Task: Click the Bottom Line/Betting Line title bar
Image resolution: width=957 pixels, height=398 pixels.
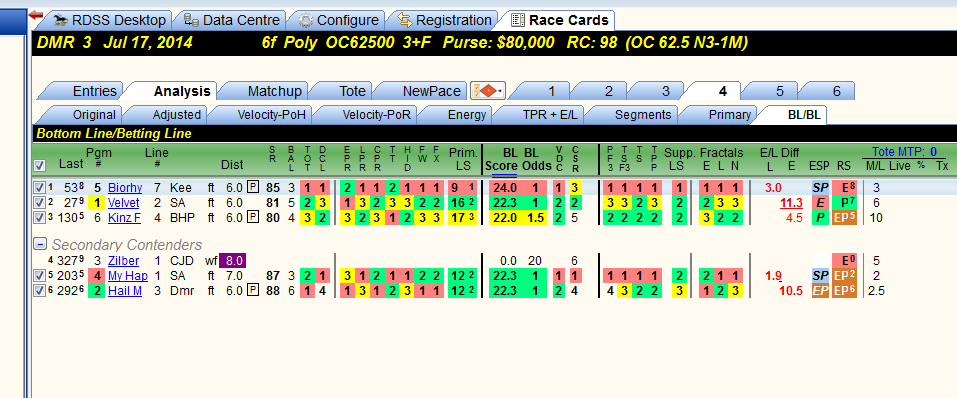Action: click(x=494, y=133)
